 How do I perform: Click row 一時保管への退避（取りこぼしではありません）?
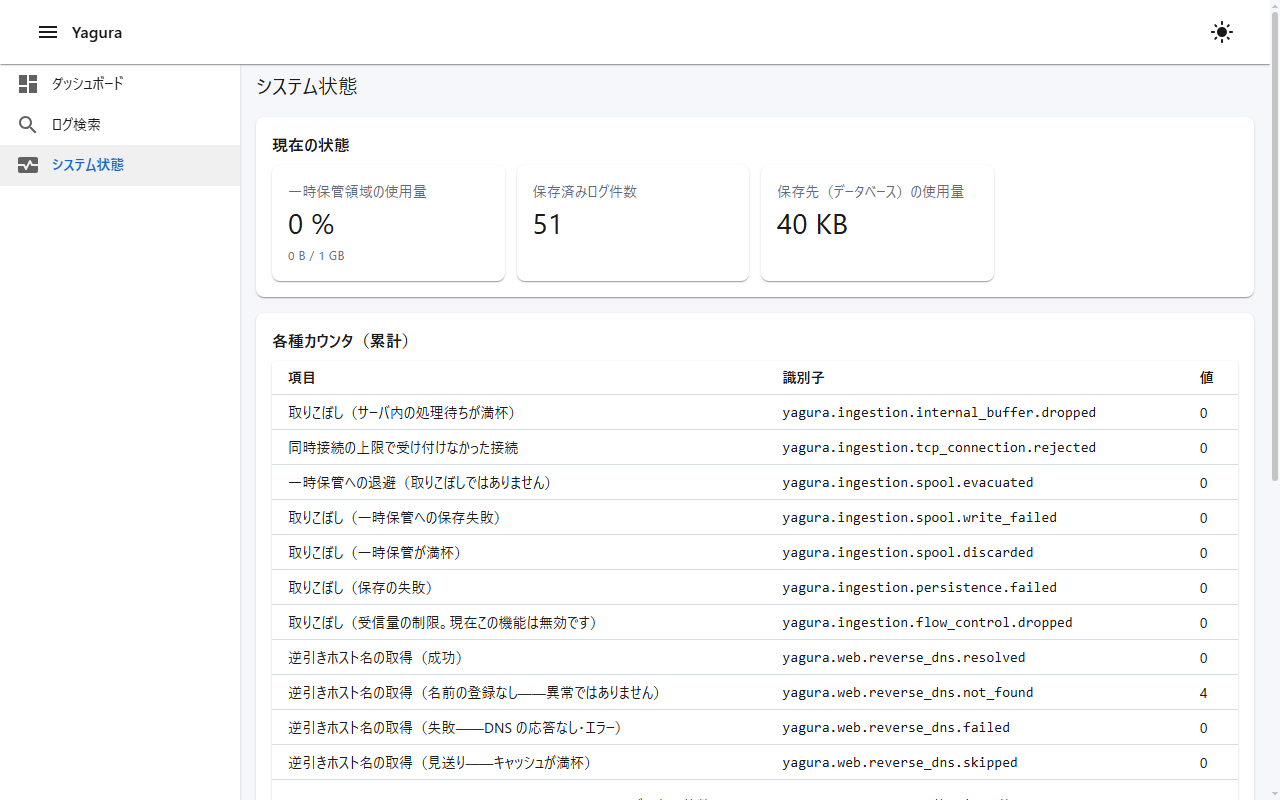(x=755, y=482)
